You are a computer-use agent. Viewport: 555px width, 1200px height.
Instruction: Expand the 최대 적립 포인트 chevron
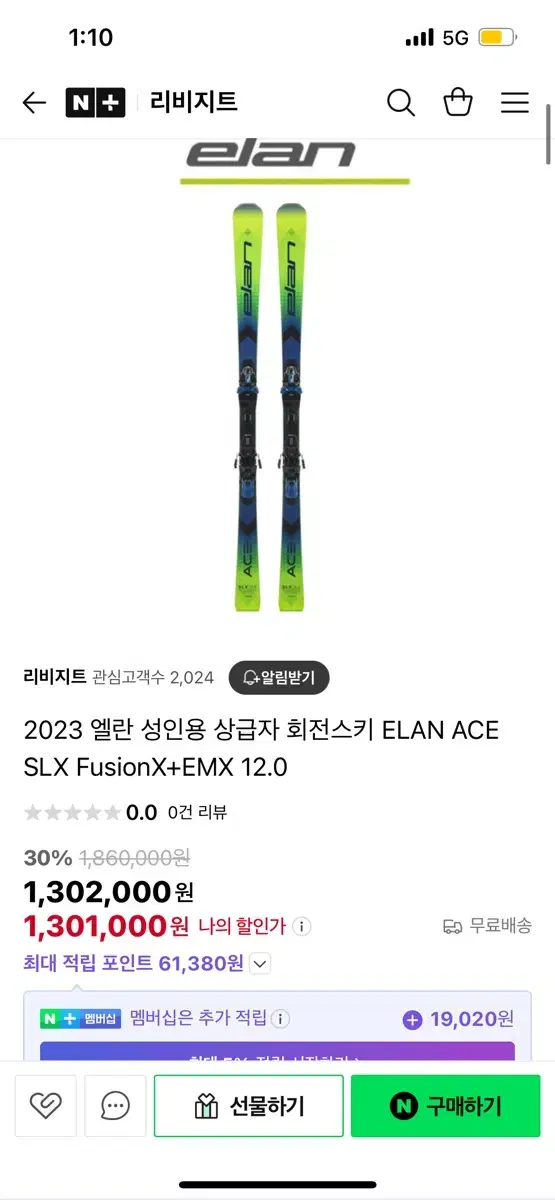click(260, 964)
